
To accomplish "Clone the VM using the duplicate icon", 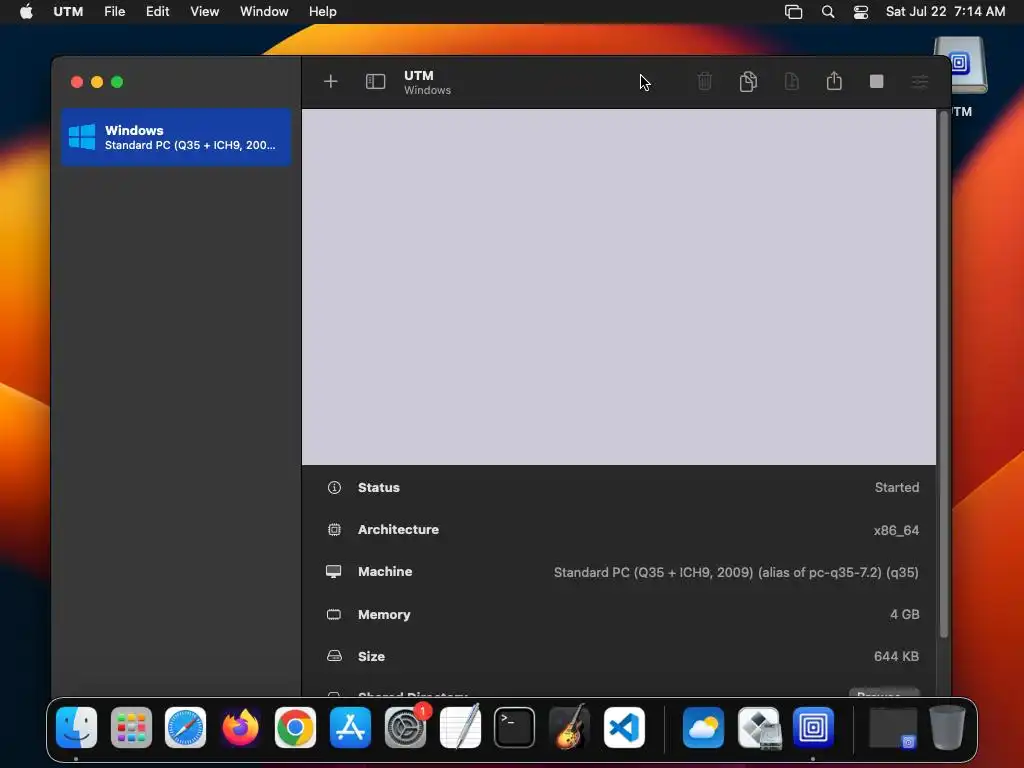I will coord(748,82).
